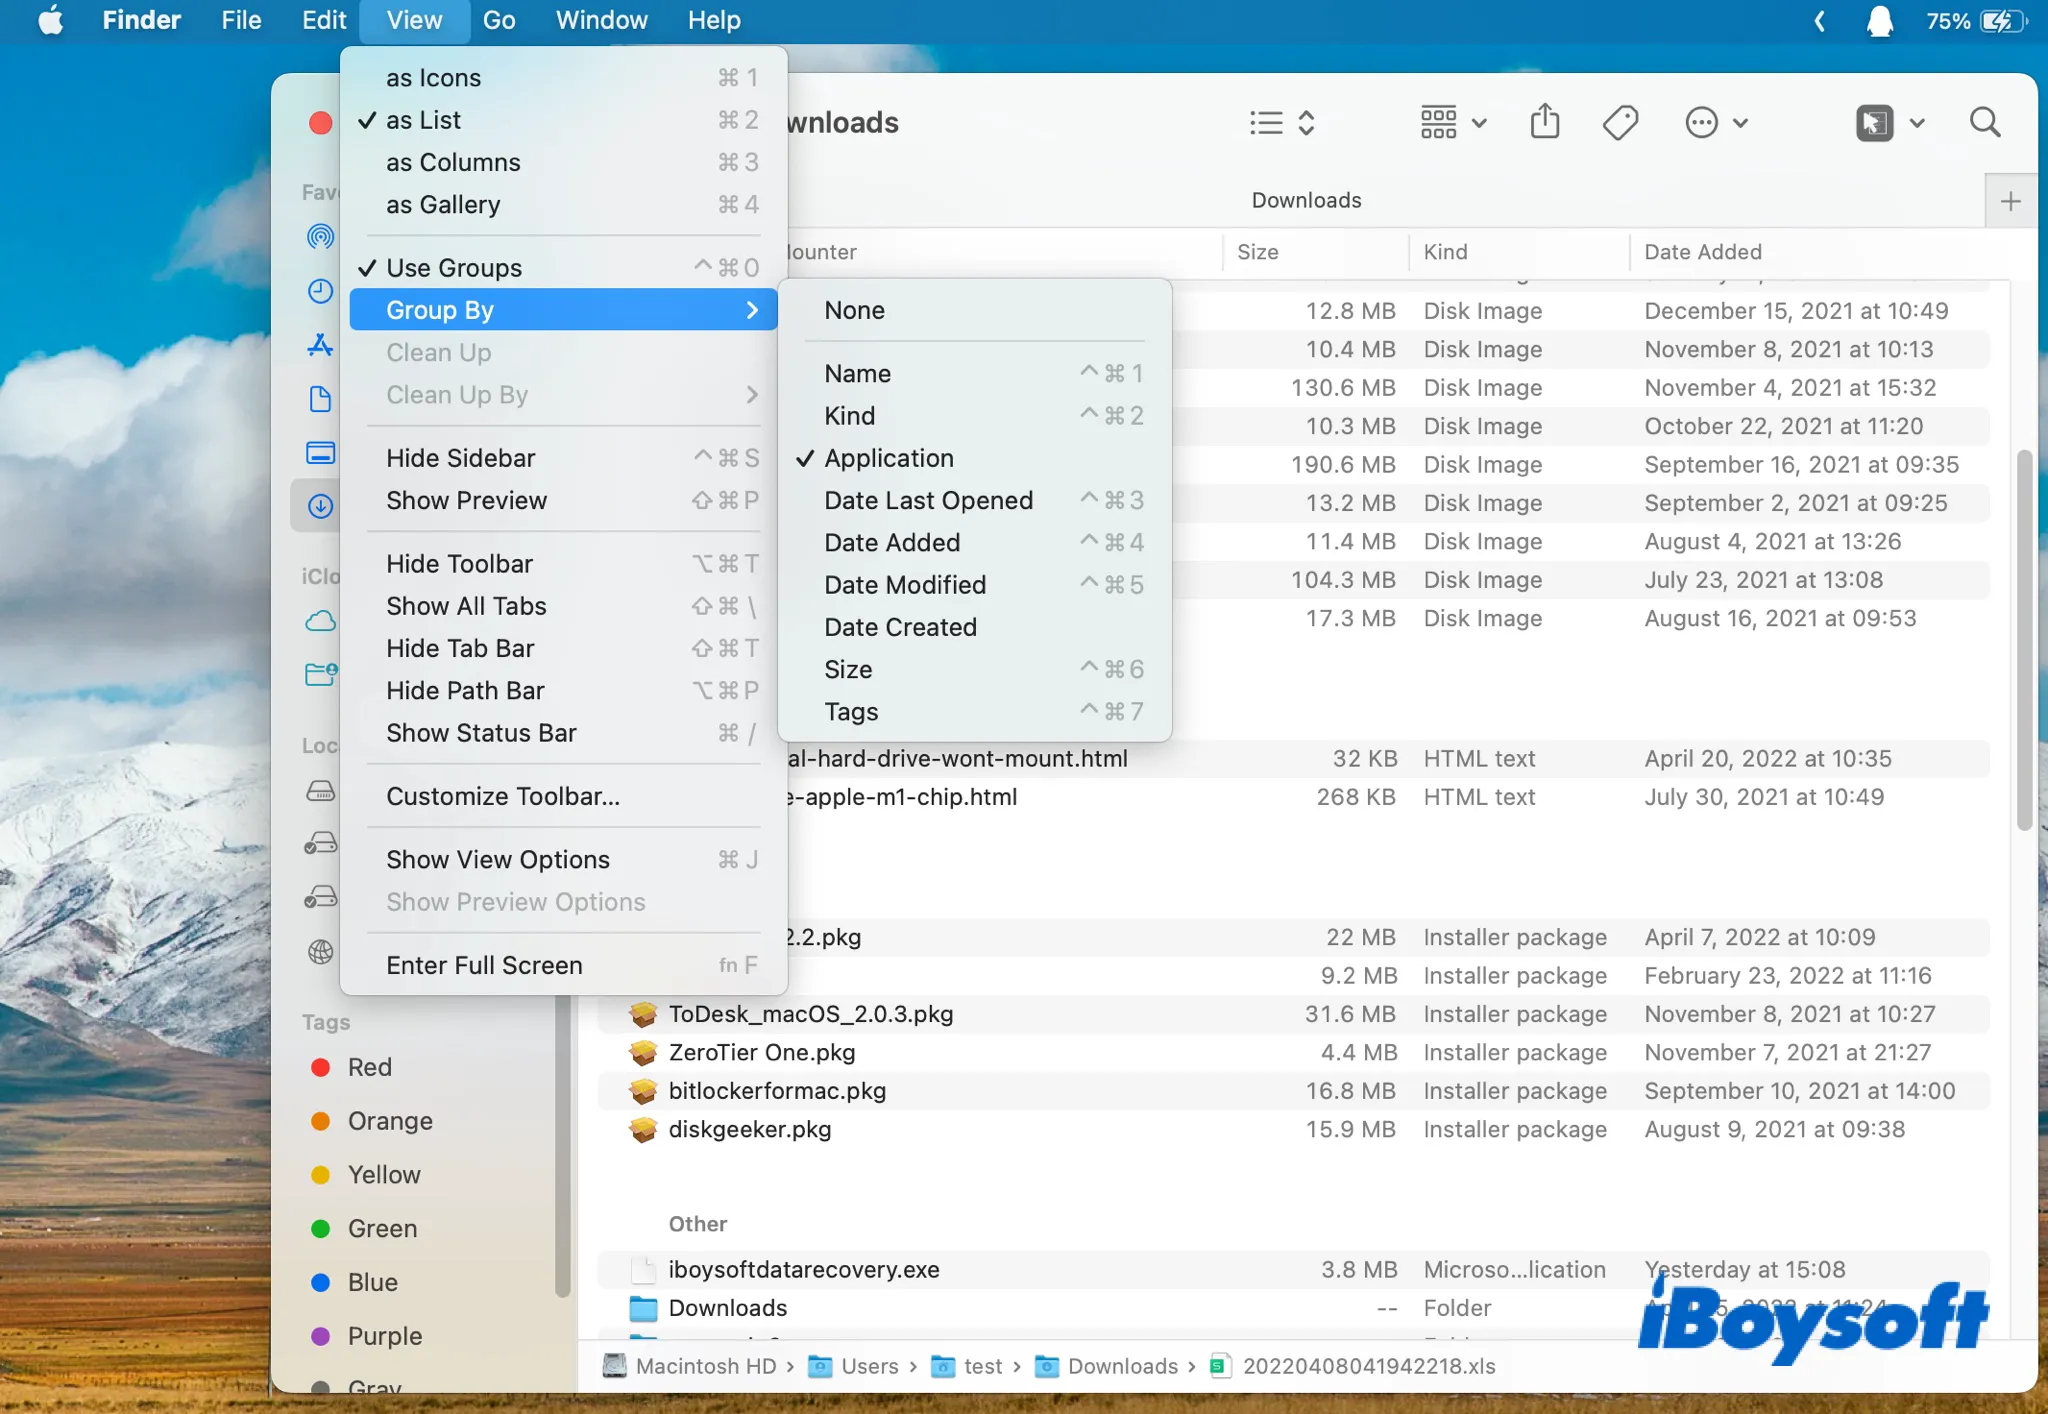Image resolution: width=2048 pixels, height=1414 pixels.
Task: Select the checked Application grouping option
Action: (887, 457)
